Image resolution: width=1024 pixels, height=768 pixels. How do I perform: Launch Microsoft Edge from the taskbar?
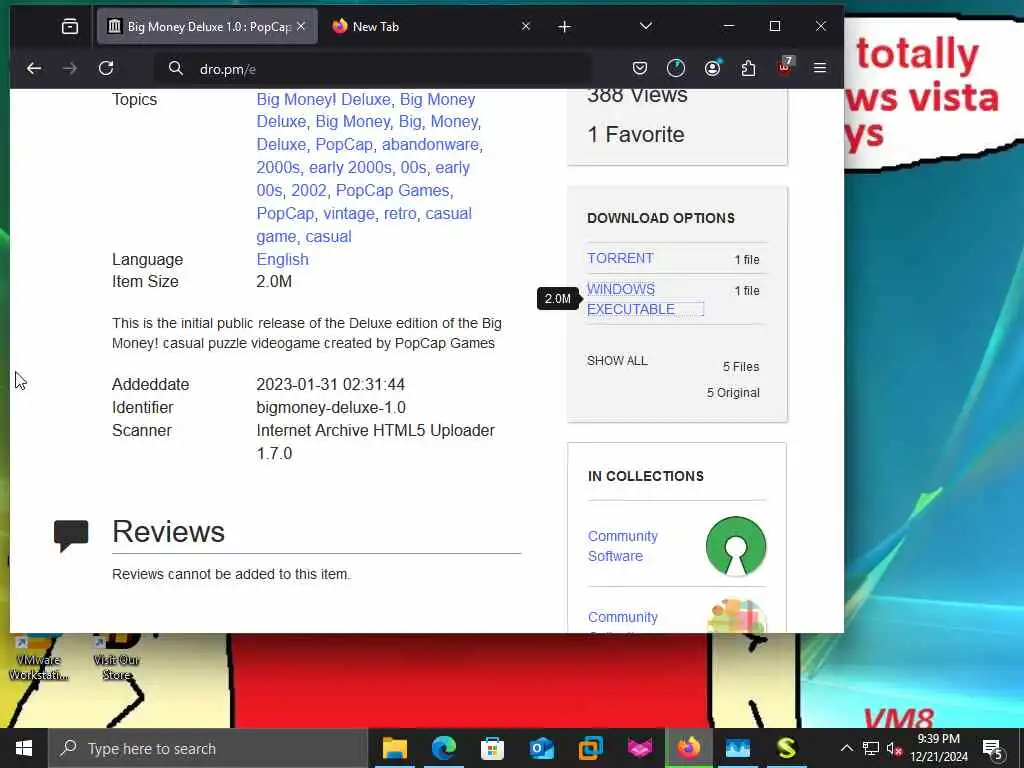point(443,748)
